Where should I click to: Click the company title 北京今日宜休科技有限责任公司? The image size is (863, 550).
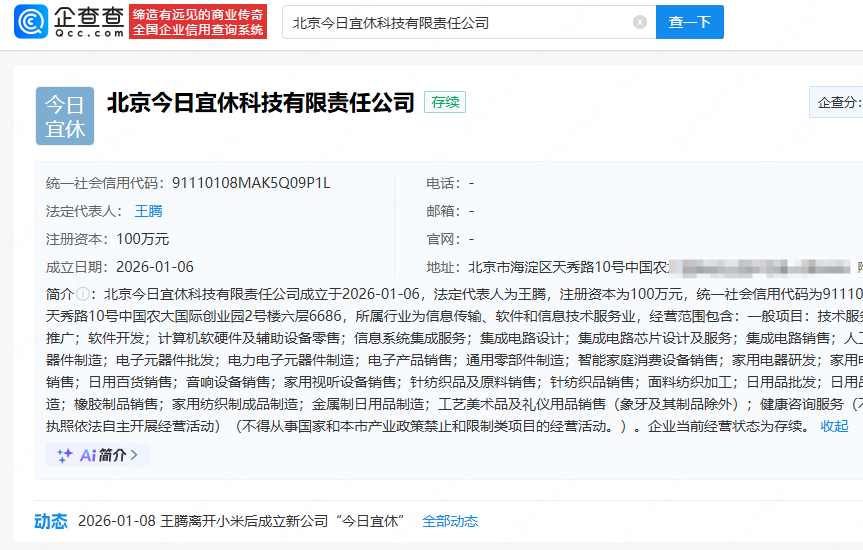tap(260, 102)
